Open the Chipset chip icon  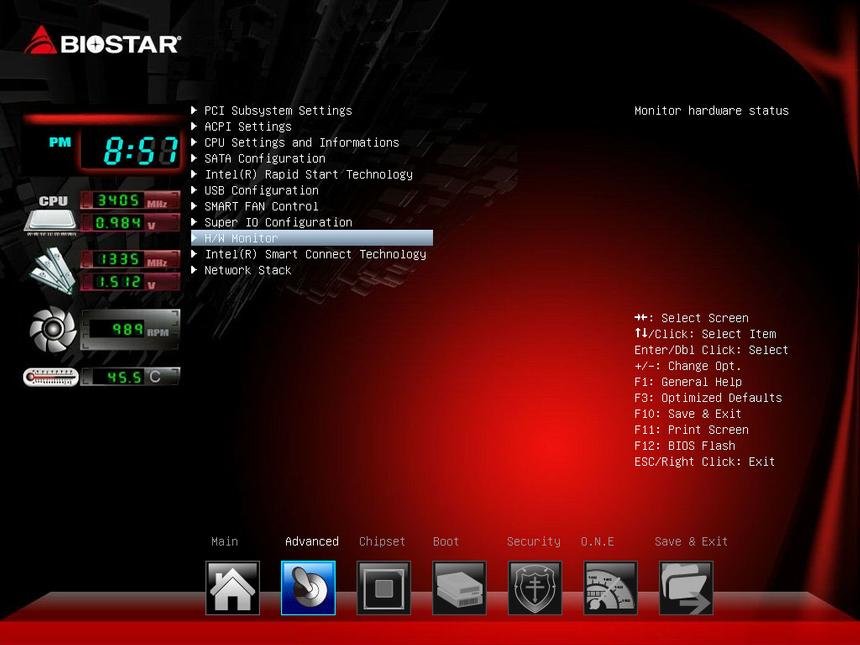pos(384,588)
